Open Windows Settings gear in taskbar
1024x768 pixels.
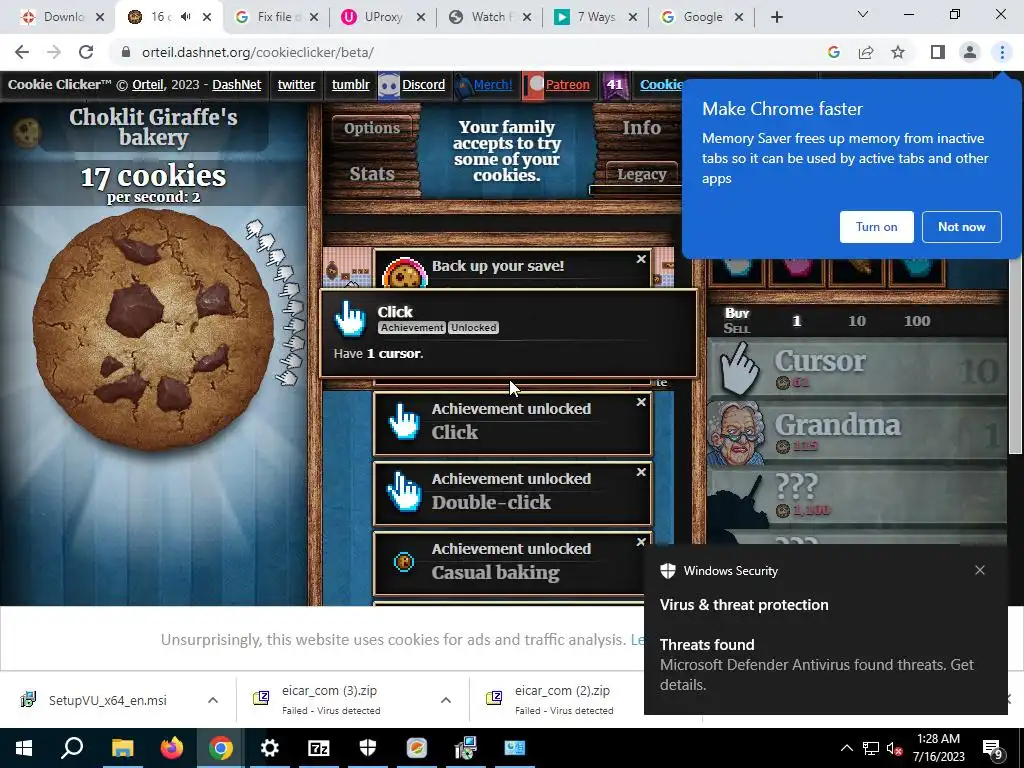click(270, 748)
